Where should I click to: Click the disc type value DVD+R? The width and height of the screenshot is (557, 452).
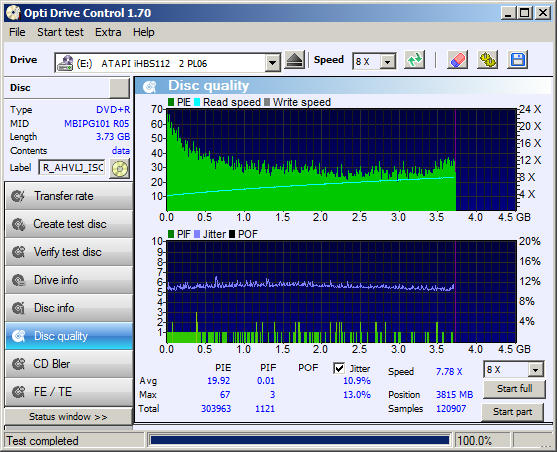(113, 110)
